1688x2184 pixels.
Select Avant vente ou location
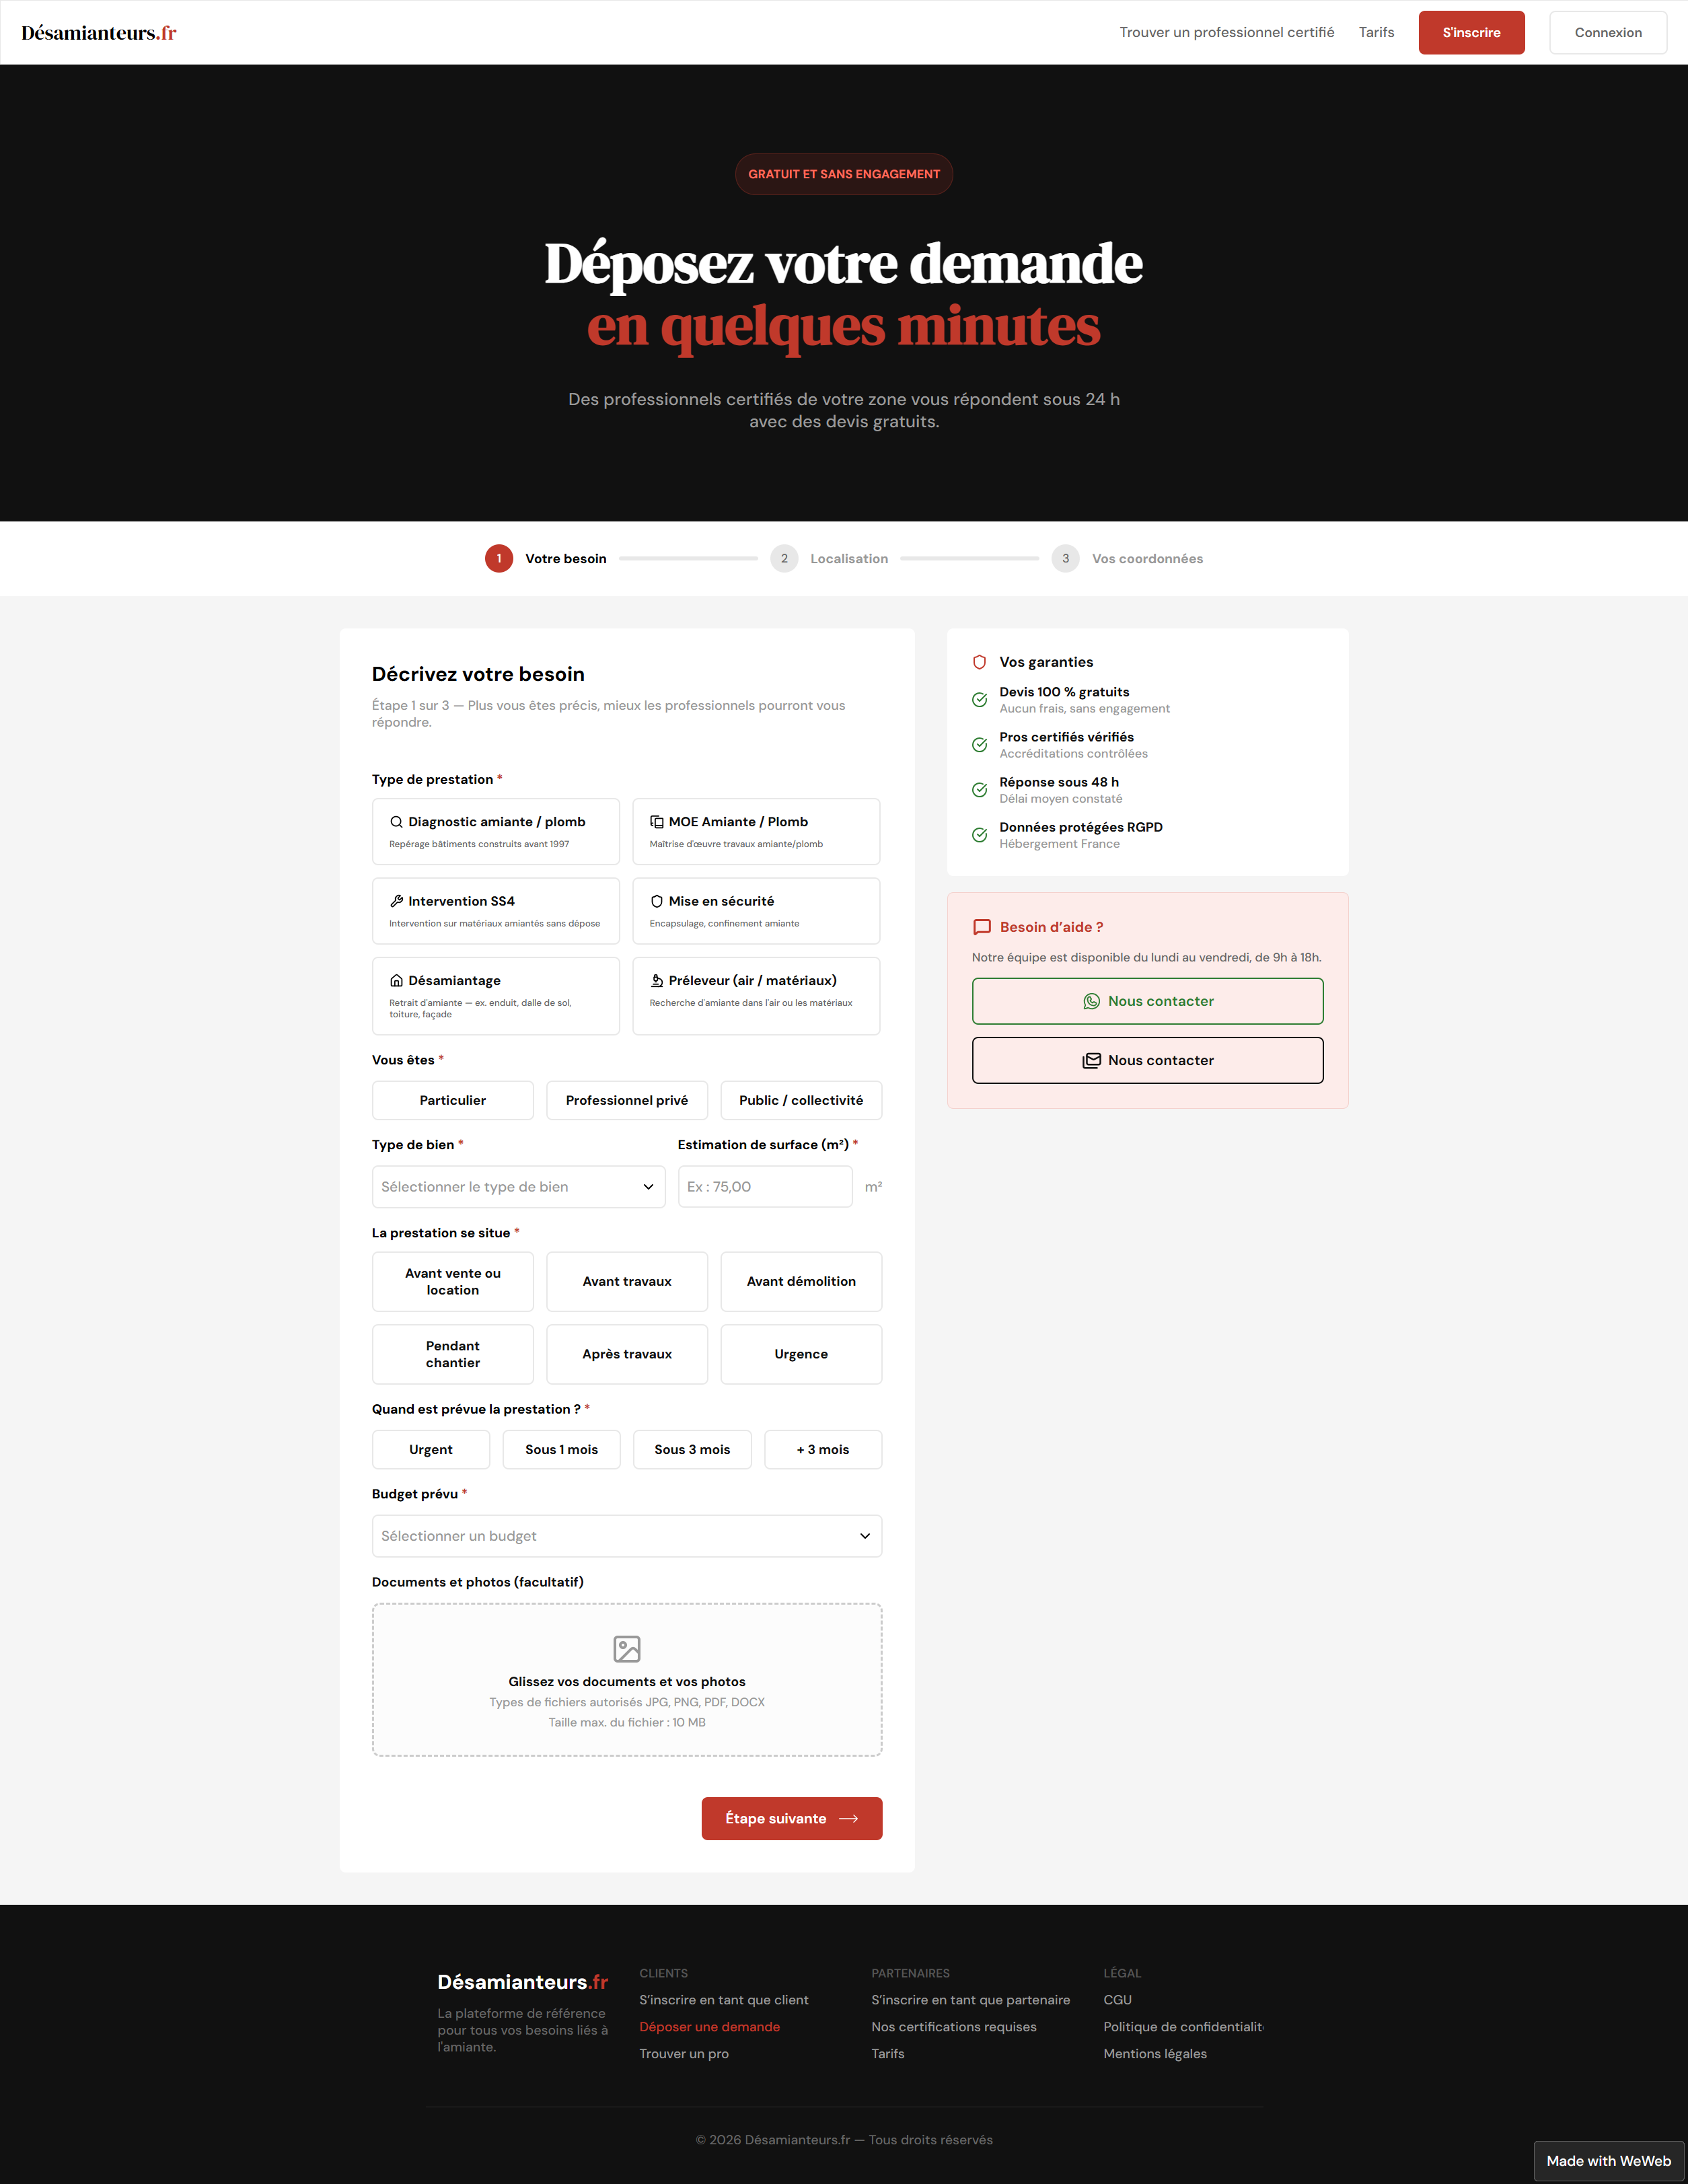click(453, 1282)
